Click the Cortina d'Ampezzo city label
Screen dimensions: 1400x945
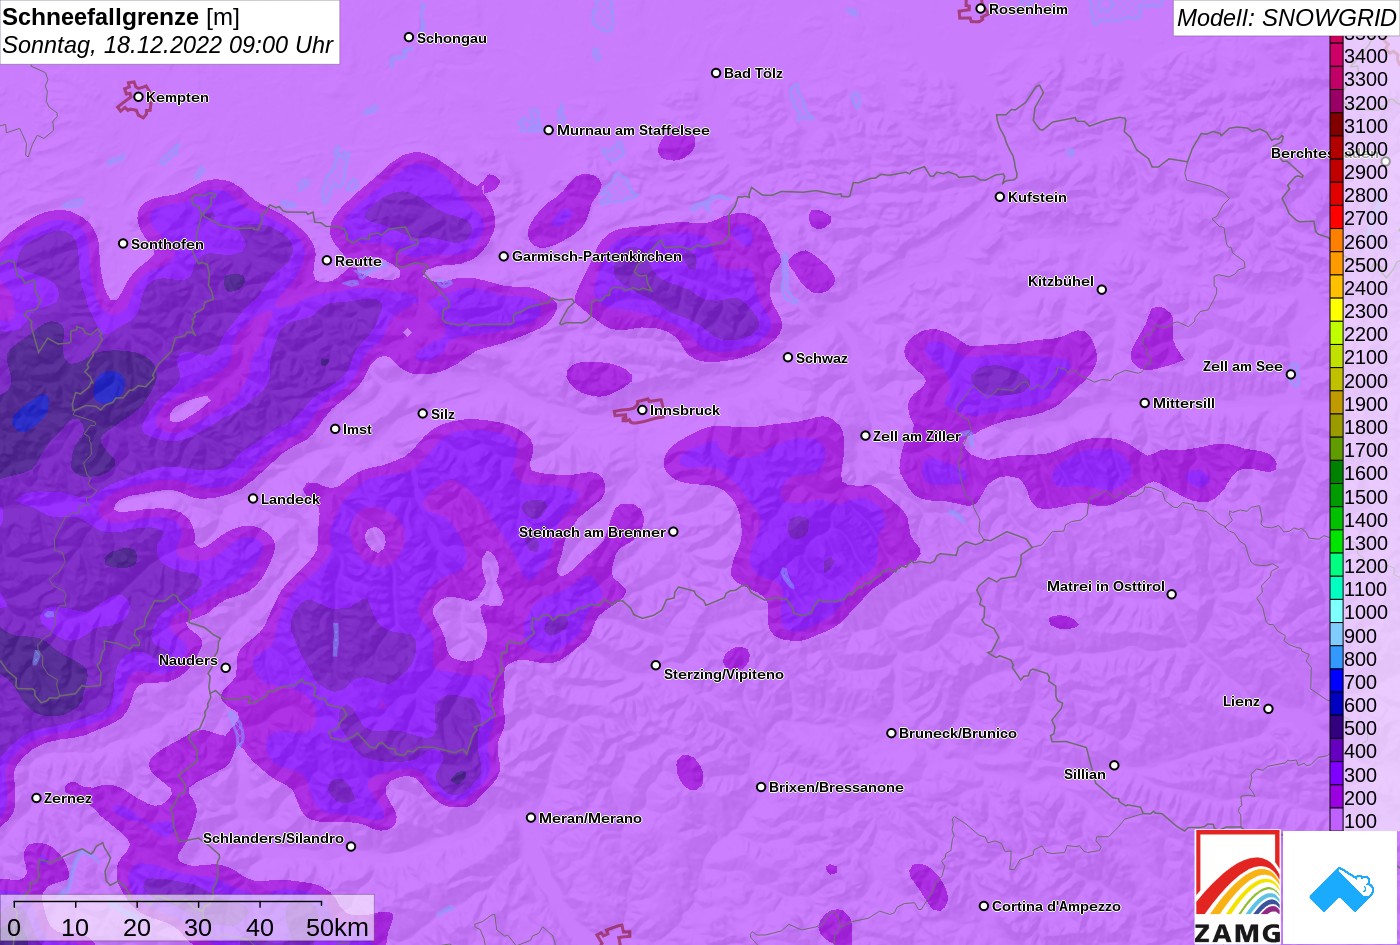tap(1056, 906)
